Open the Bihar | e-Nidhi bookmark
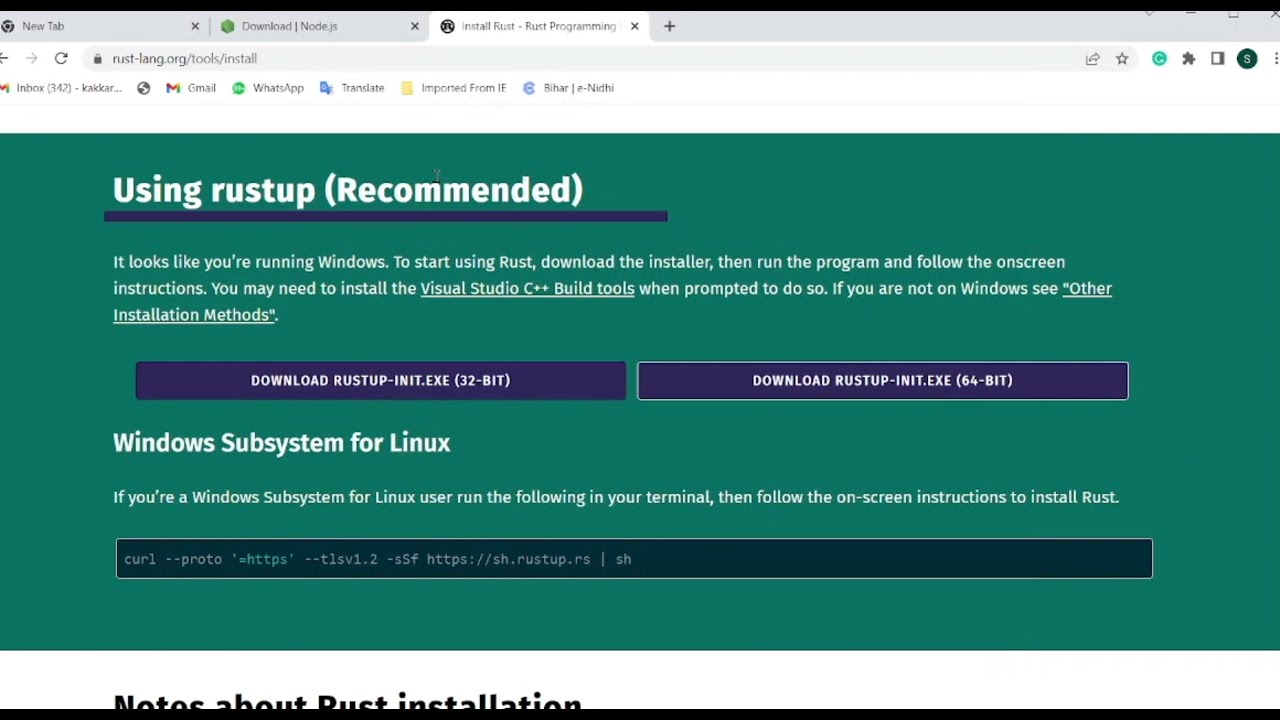Viewport: 1280px width, 720px height. (x=568, y=88)
